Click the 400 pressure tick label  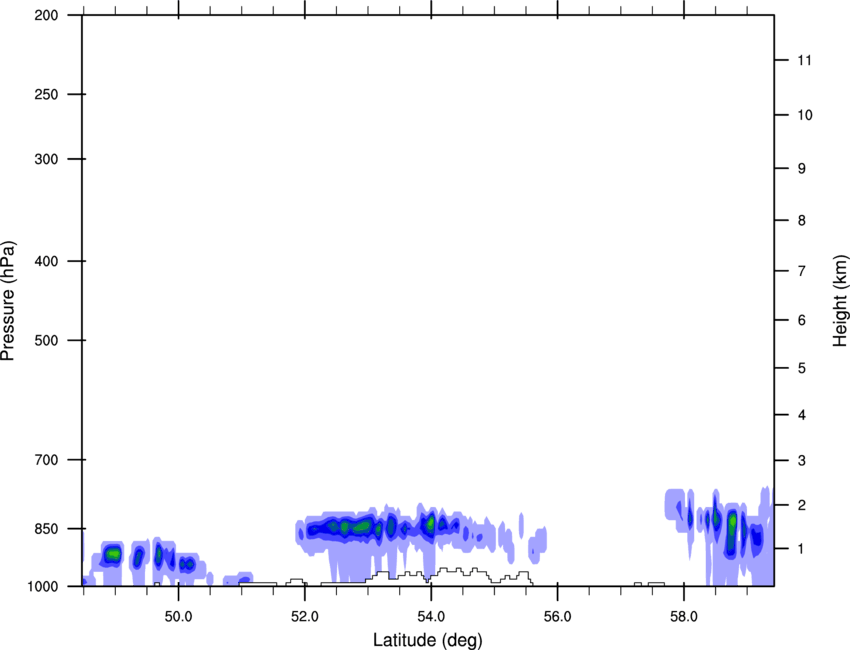coord(46,261)
